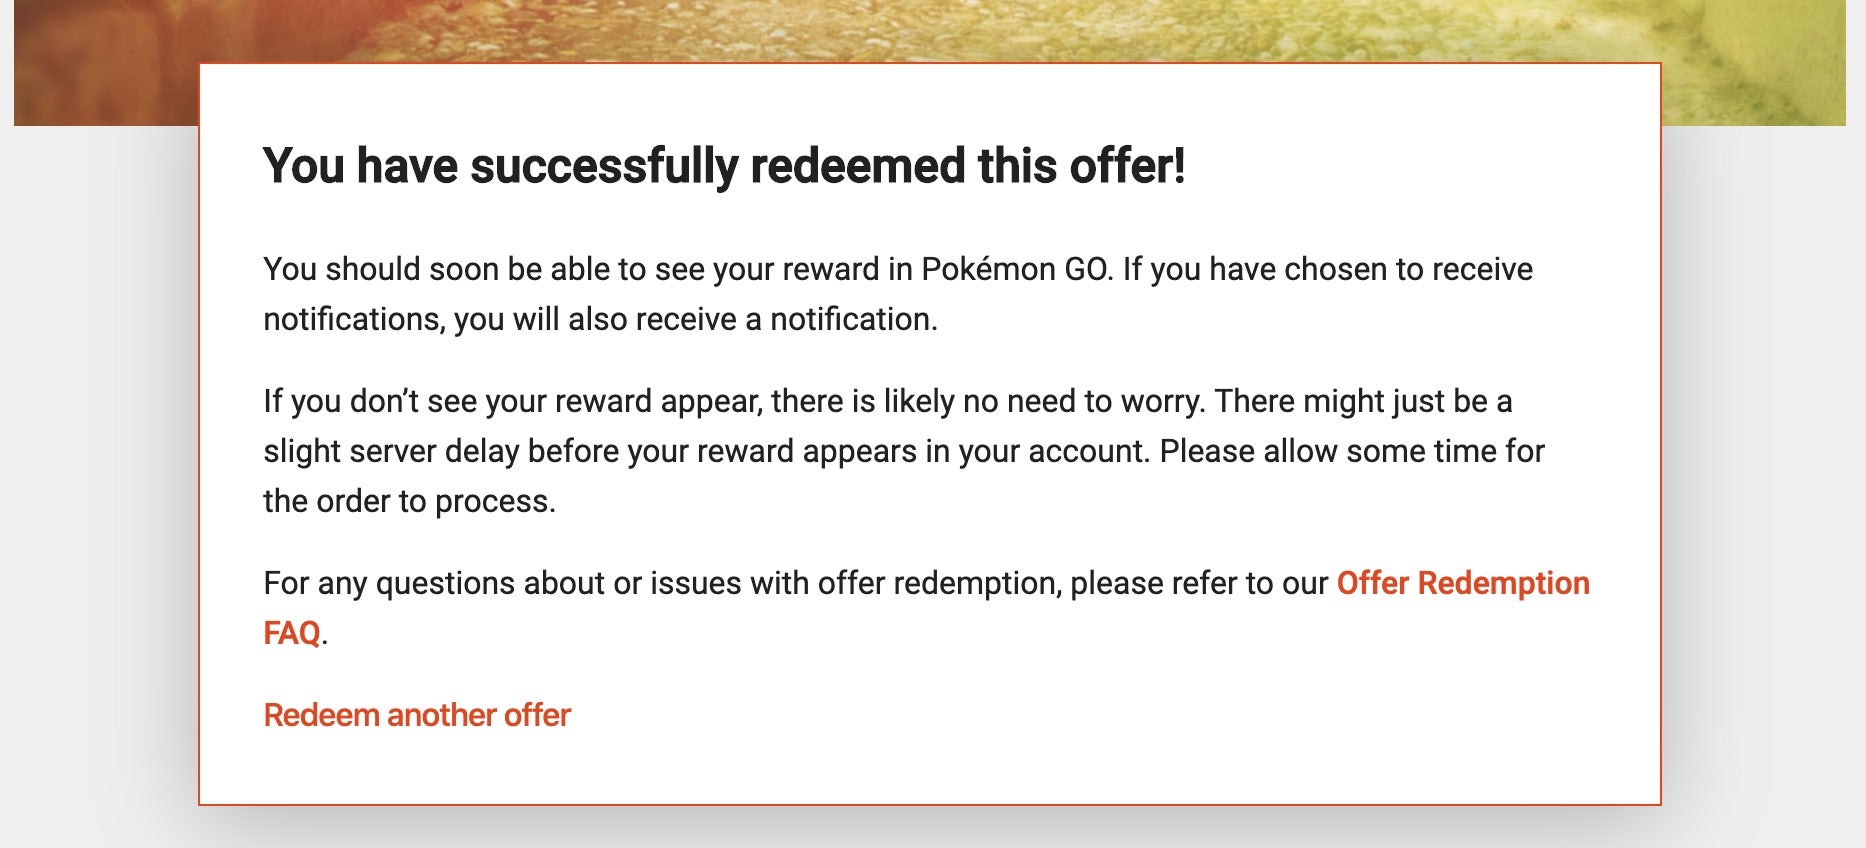This screenshot has height=848, width=1866.
Task: Click the phrase "slight server delay"
Action: tap(390, 451)
